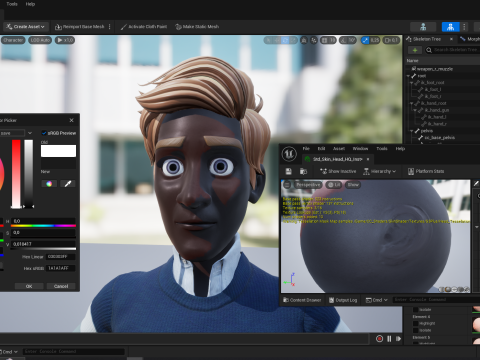Select the grey skeleton editor mode icon

(423, 27)
